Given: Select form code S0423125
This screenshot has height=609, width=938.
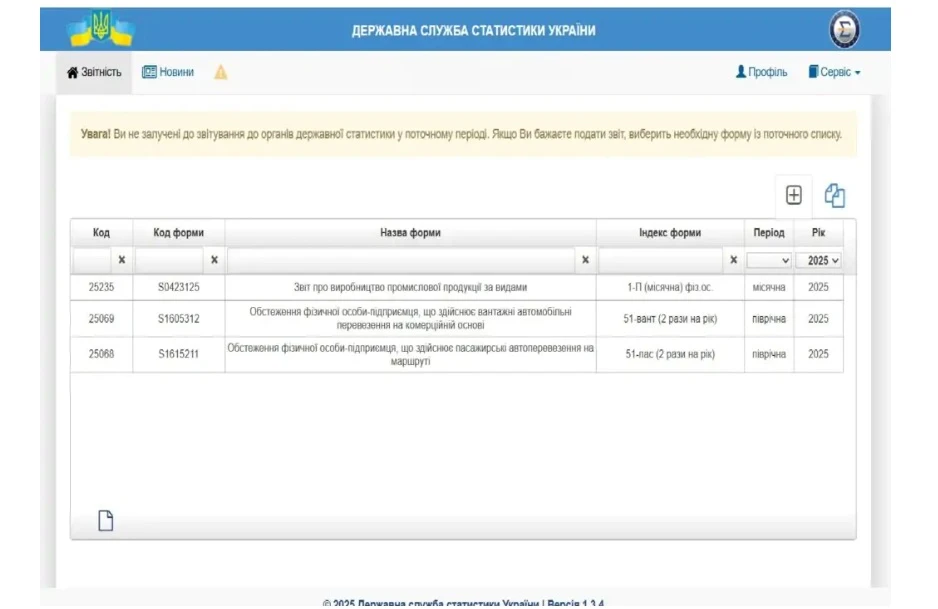Looking at the screenshot, I should [x=178, y=287].
